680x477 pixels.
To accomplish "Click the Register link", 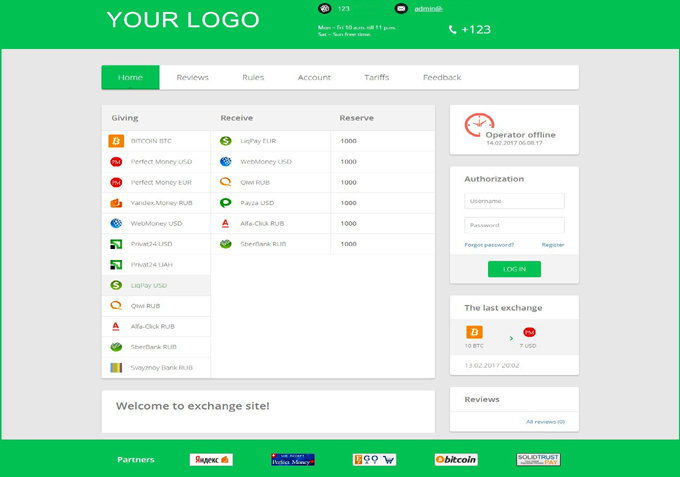I will click(553, 245).
